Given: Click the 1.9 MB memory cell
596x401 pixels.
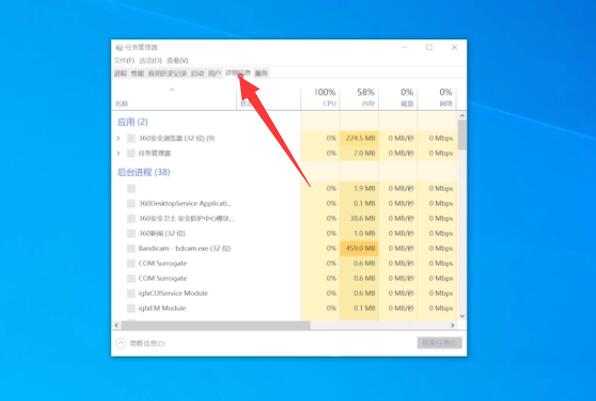Looking at the screenshot, I should [359, 189].
